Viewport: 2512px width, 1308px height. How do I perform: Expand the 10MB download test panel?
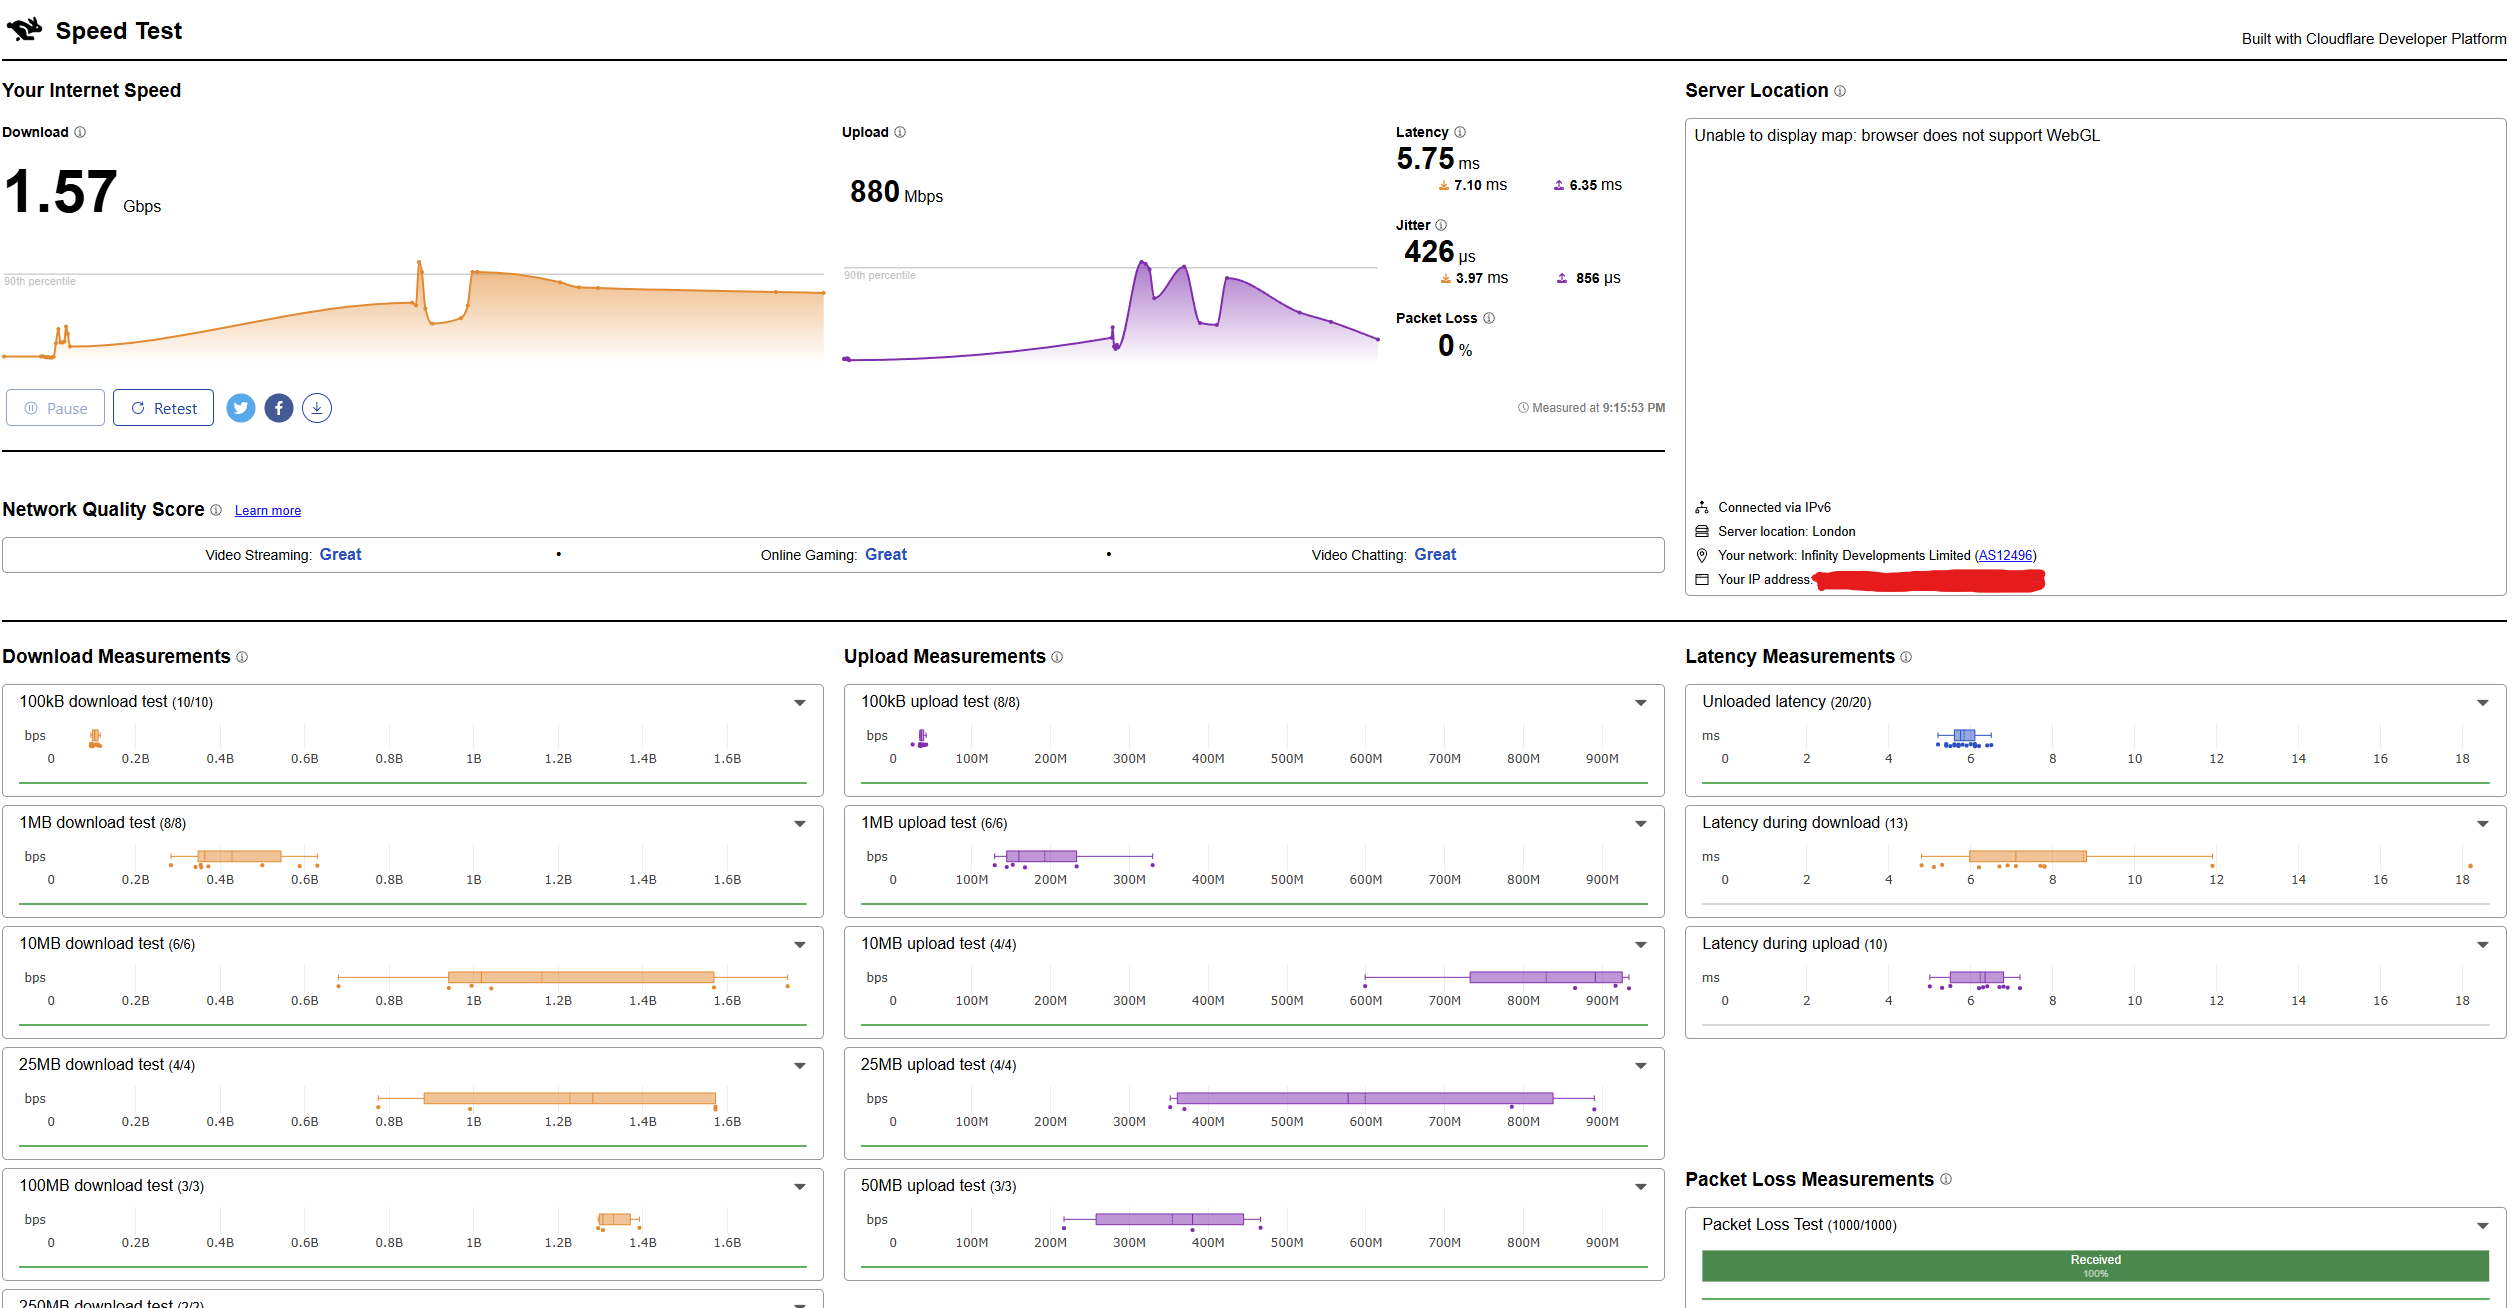pyautogui.click(x=800, y=945)
